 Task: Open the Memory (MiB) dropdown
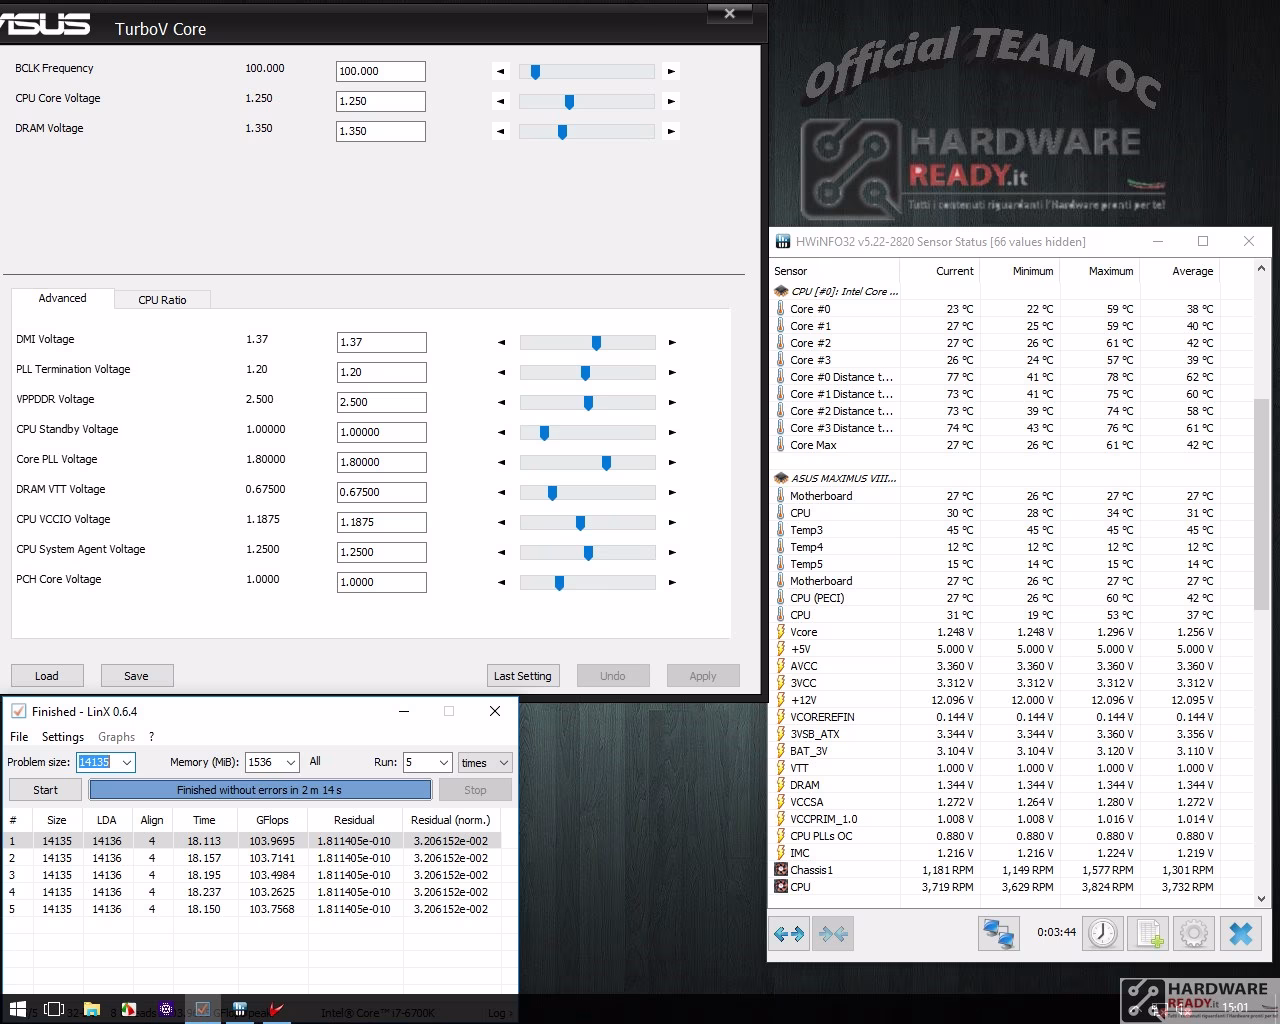coord(290,762)
